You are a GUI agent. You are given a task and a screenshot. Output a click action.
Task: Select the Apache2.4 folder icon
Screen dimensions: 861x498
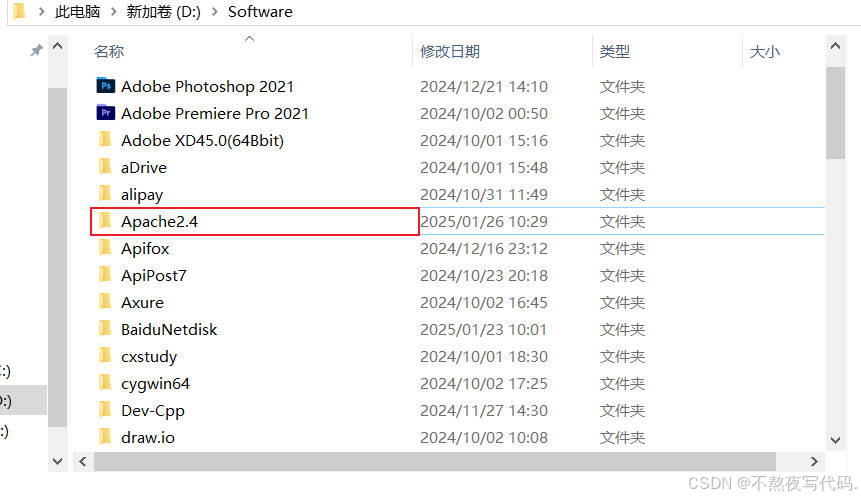click(x=104, y=221)
